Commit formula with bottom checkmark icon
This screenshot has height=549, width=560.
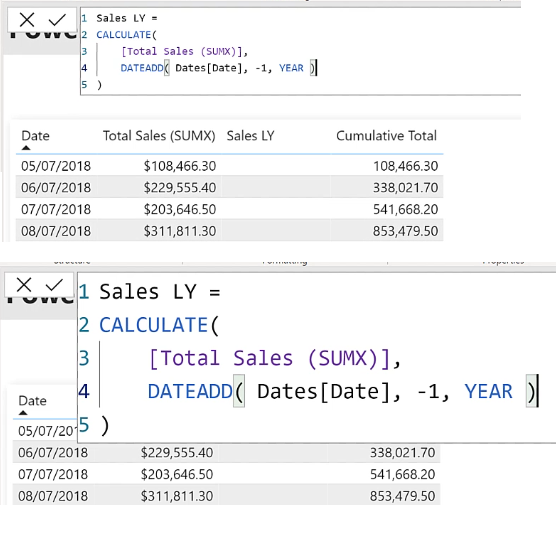point(54,285)
